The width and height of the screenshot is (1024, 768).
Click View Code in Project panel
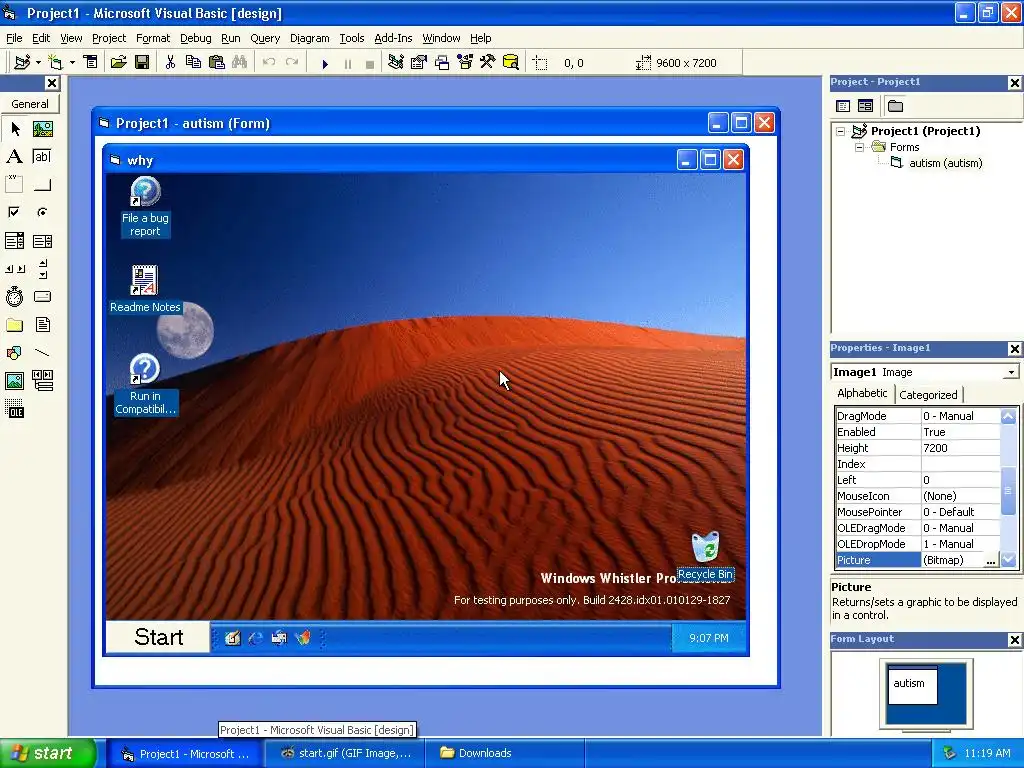[843, 106]
